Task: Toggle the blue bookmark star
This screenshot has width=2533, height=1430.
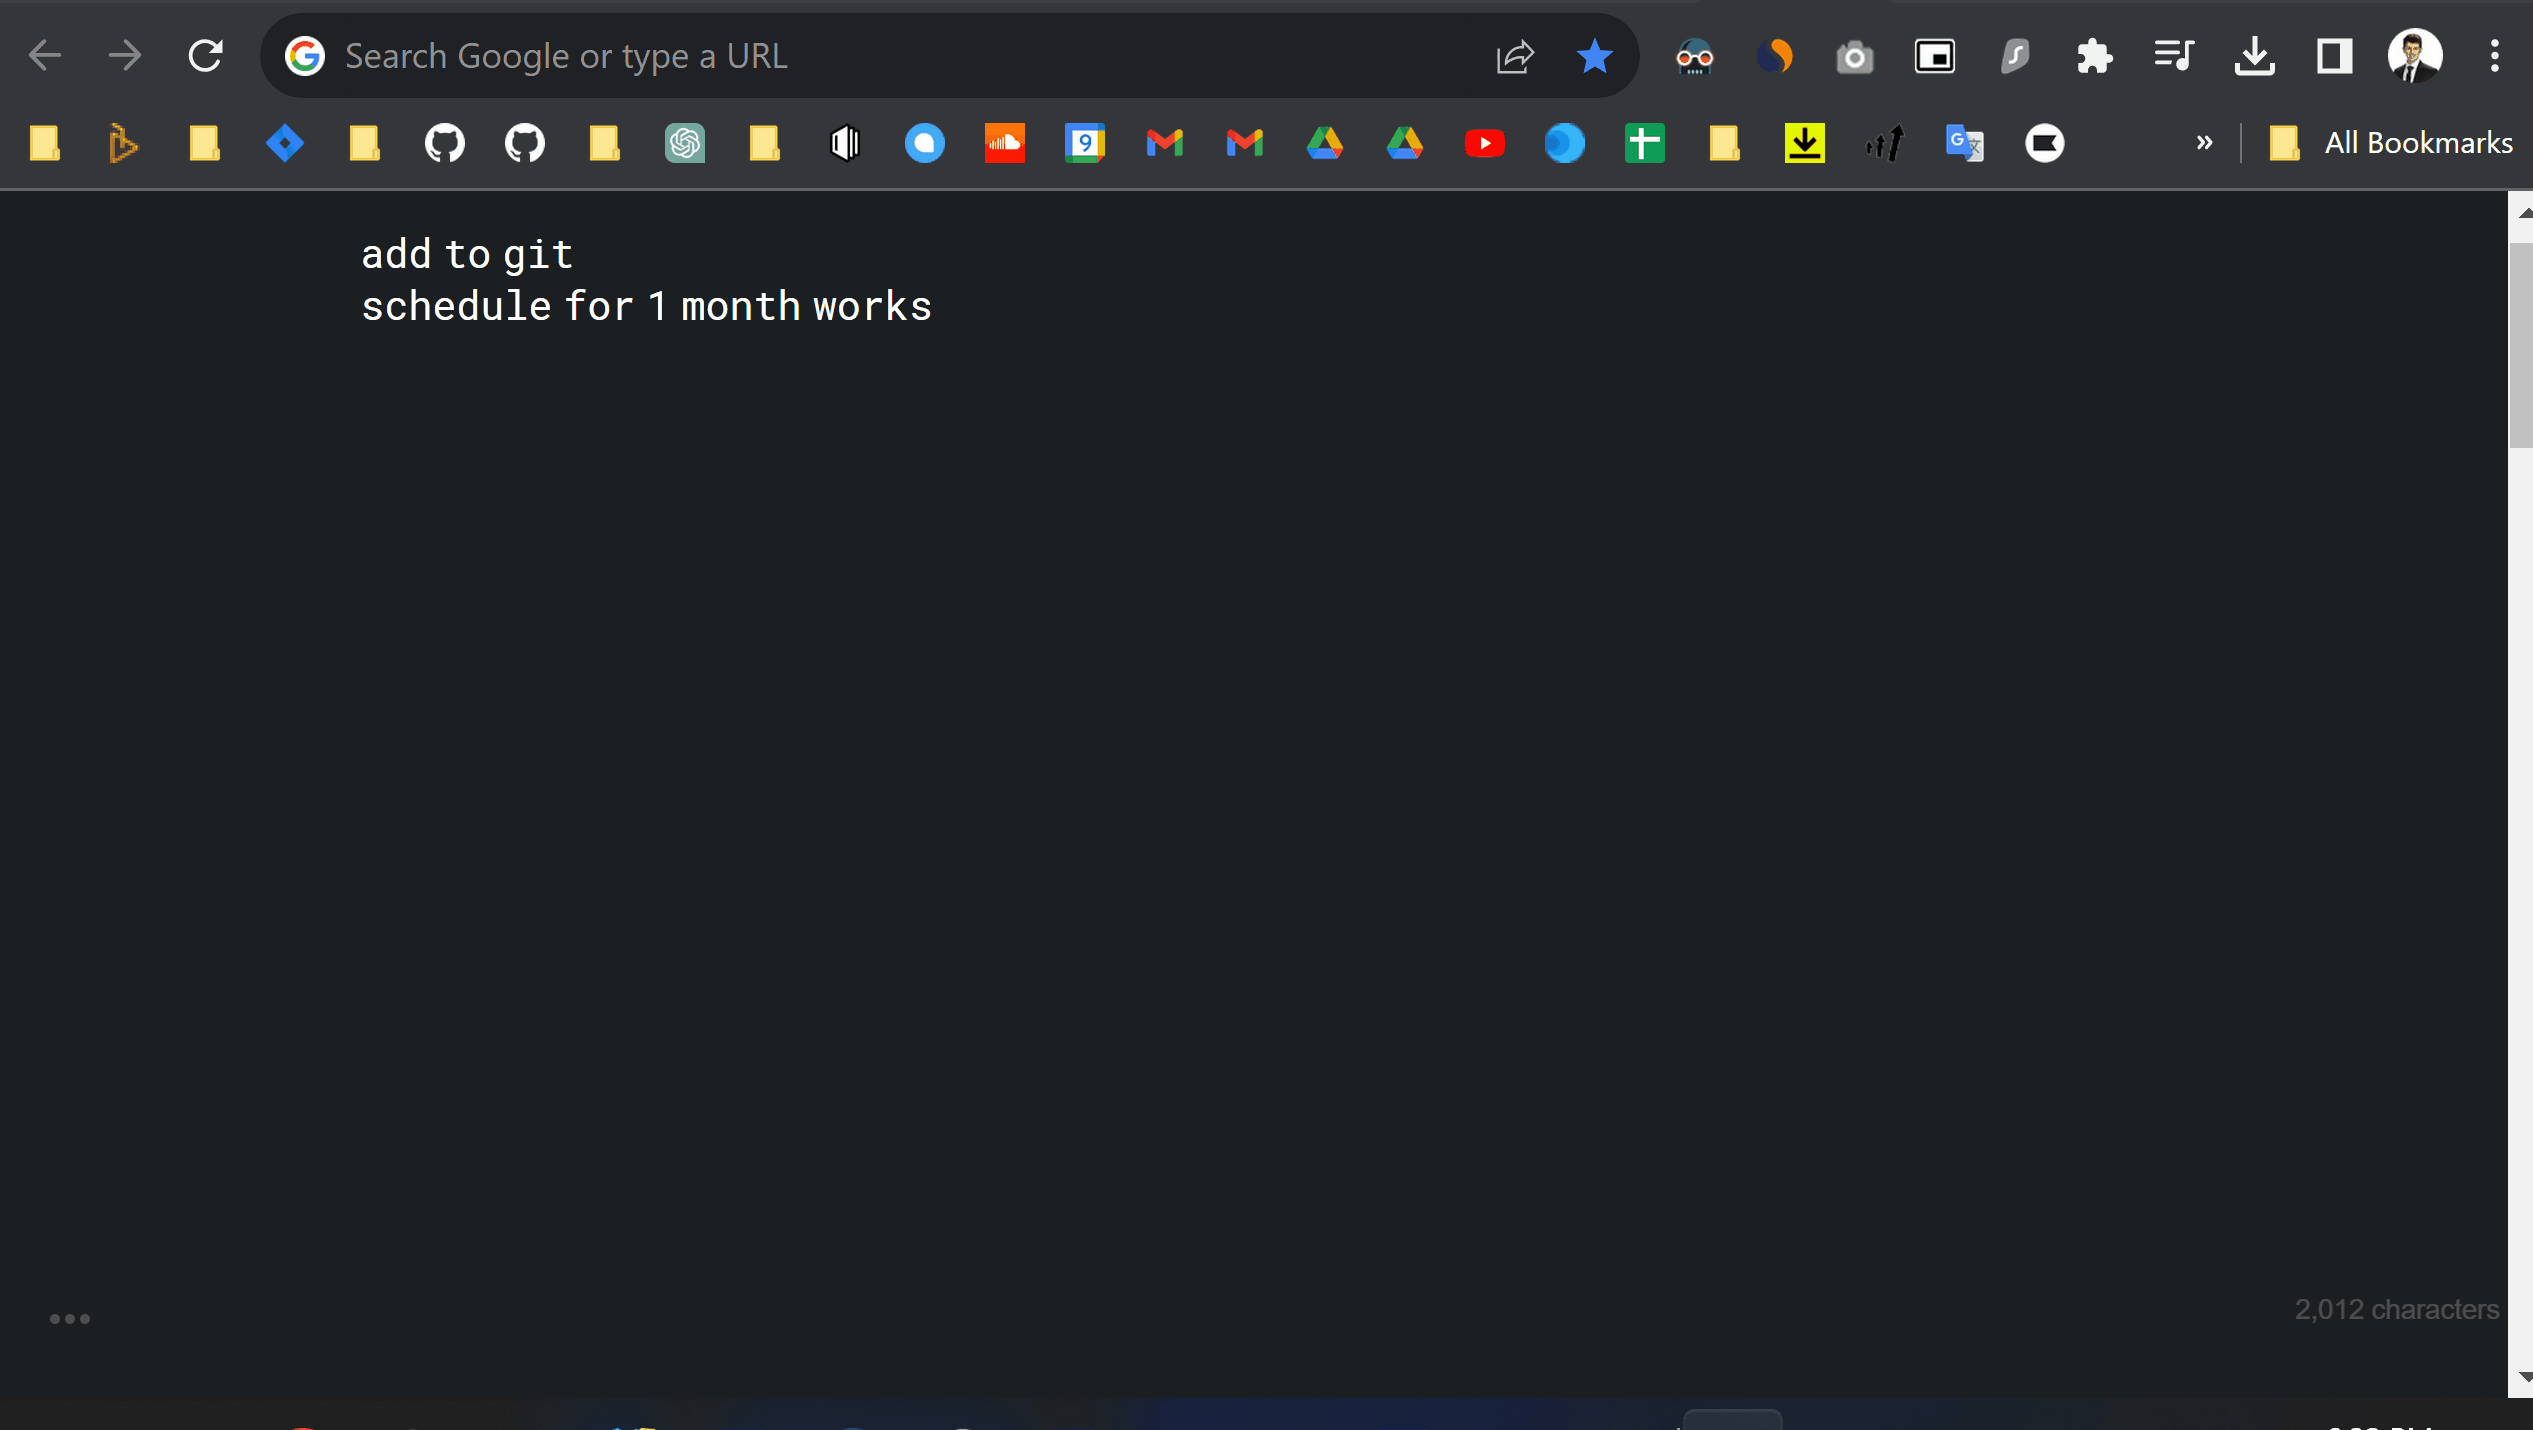Action: (1594, 56)
